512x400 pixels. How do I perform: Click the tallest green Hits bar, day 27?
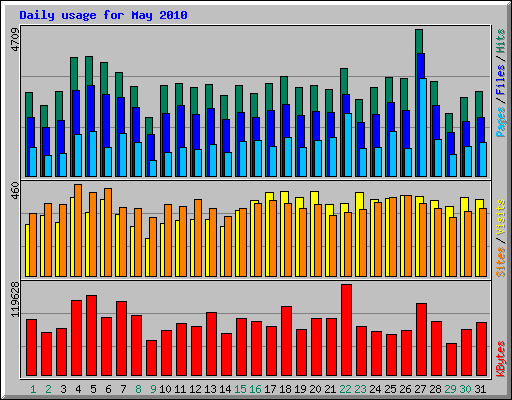tap(419, 41)
